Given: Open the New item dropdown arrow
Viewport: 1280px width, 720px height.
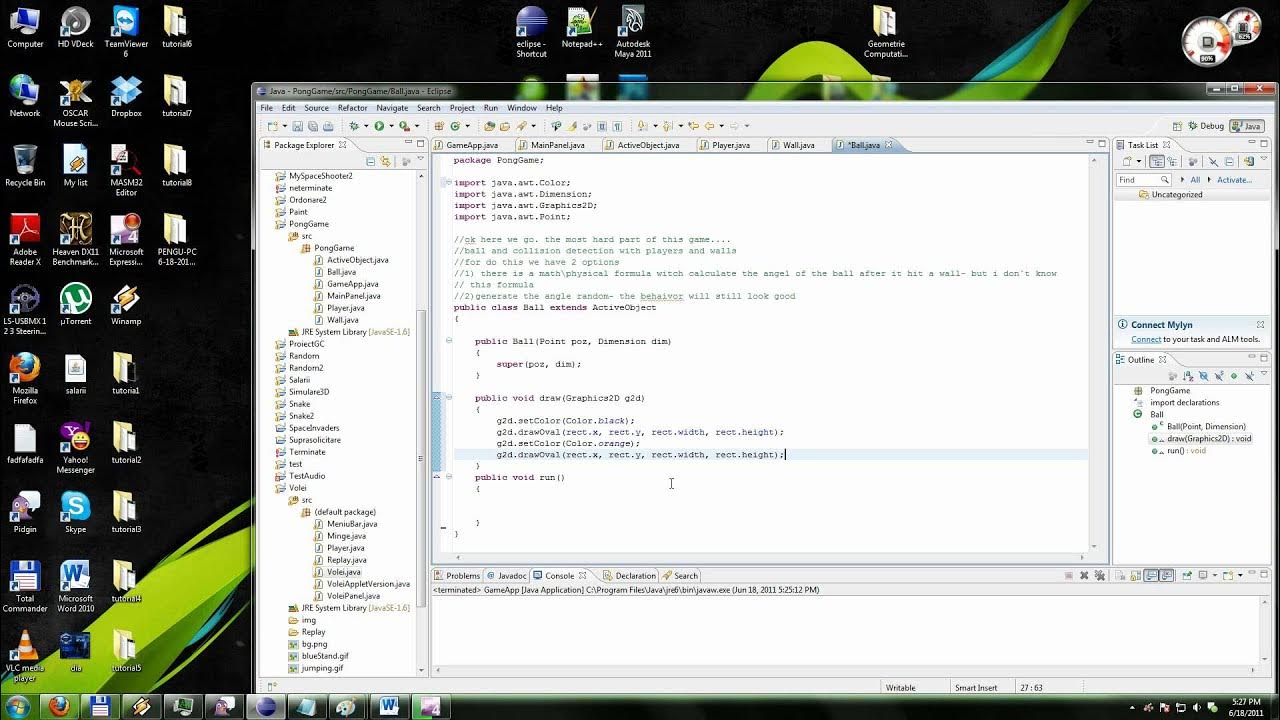Looking at the screenshot, I should coord(285,126).
